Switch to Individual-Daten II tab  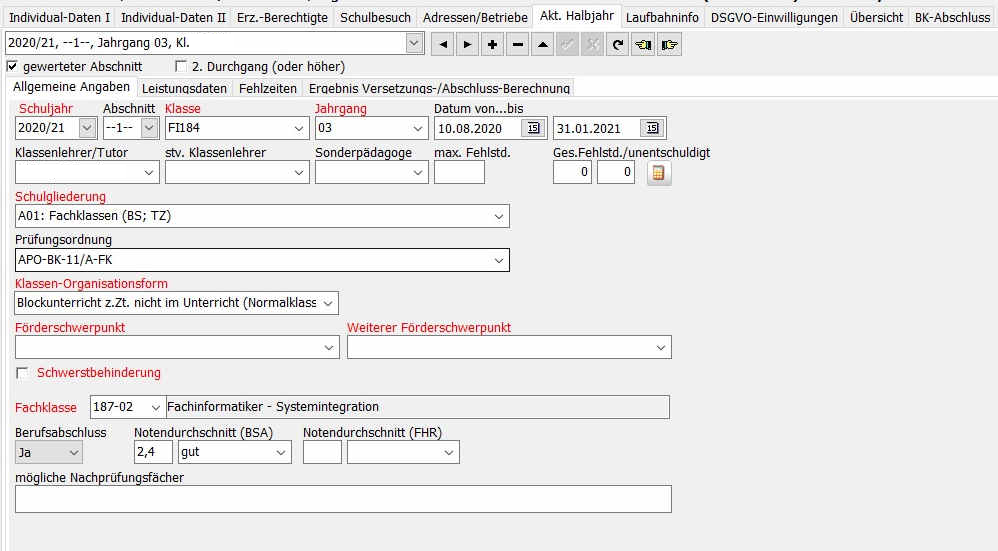(x=173, y=17)
